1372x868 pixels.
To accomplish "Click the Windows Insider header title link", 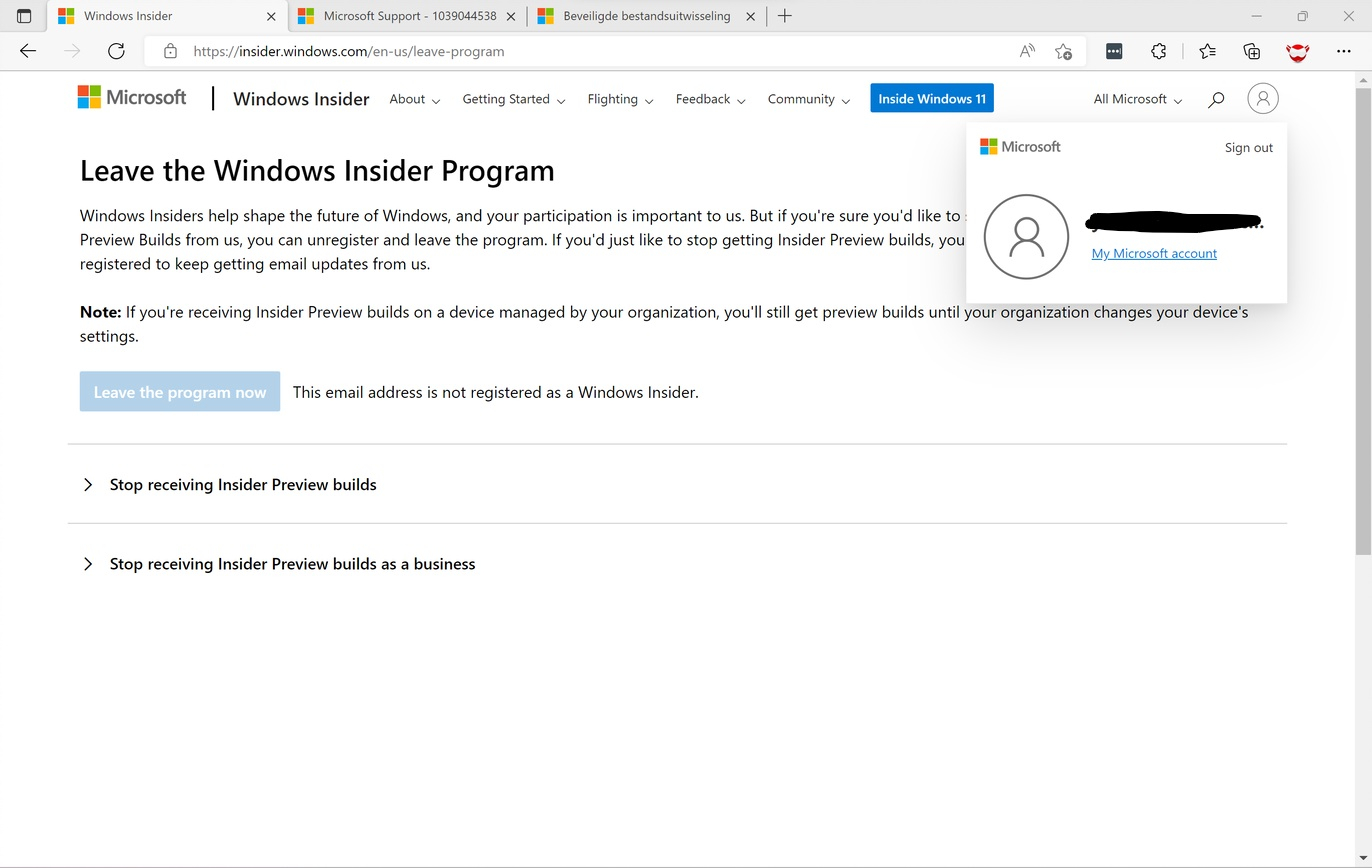I will 301,99.
